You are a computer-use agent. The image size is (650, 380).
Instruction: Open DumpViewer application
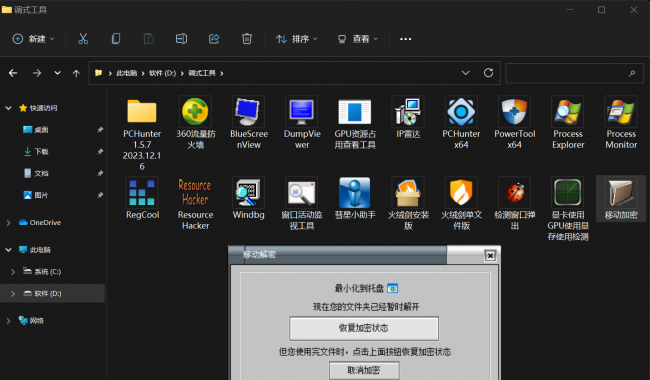302,111
